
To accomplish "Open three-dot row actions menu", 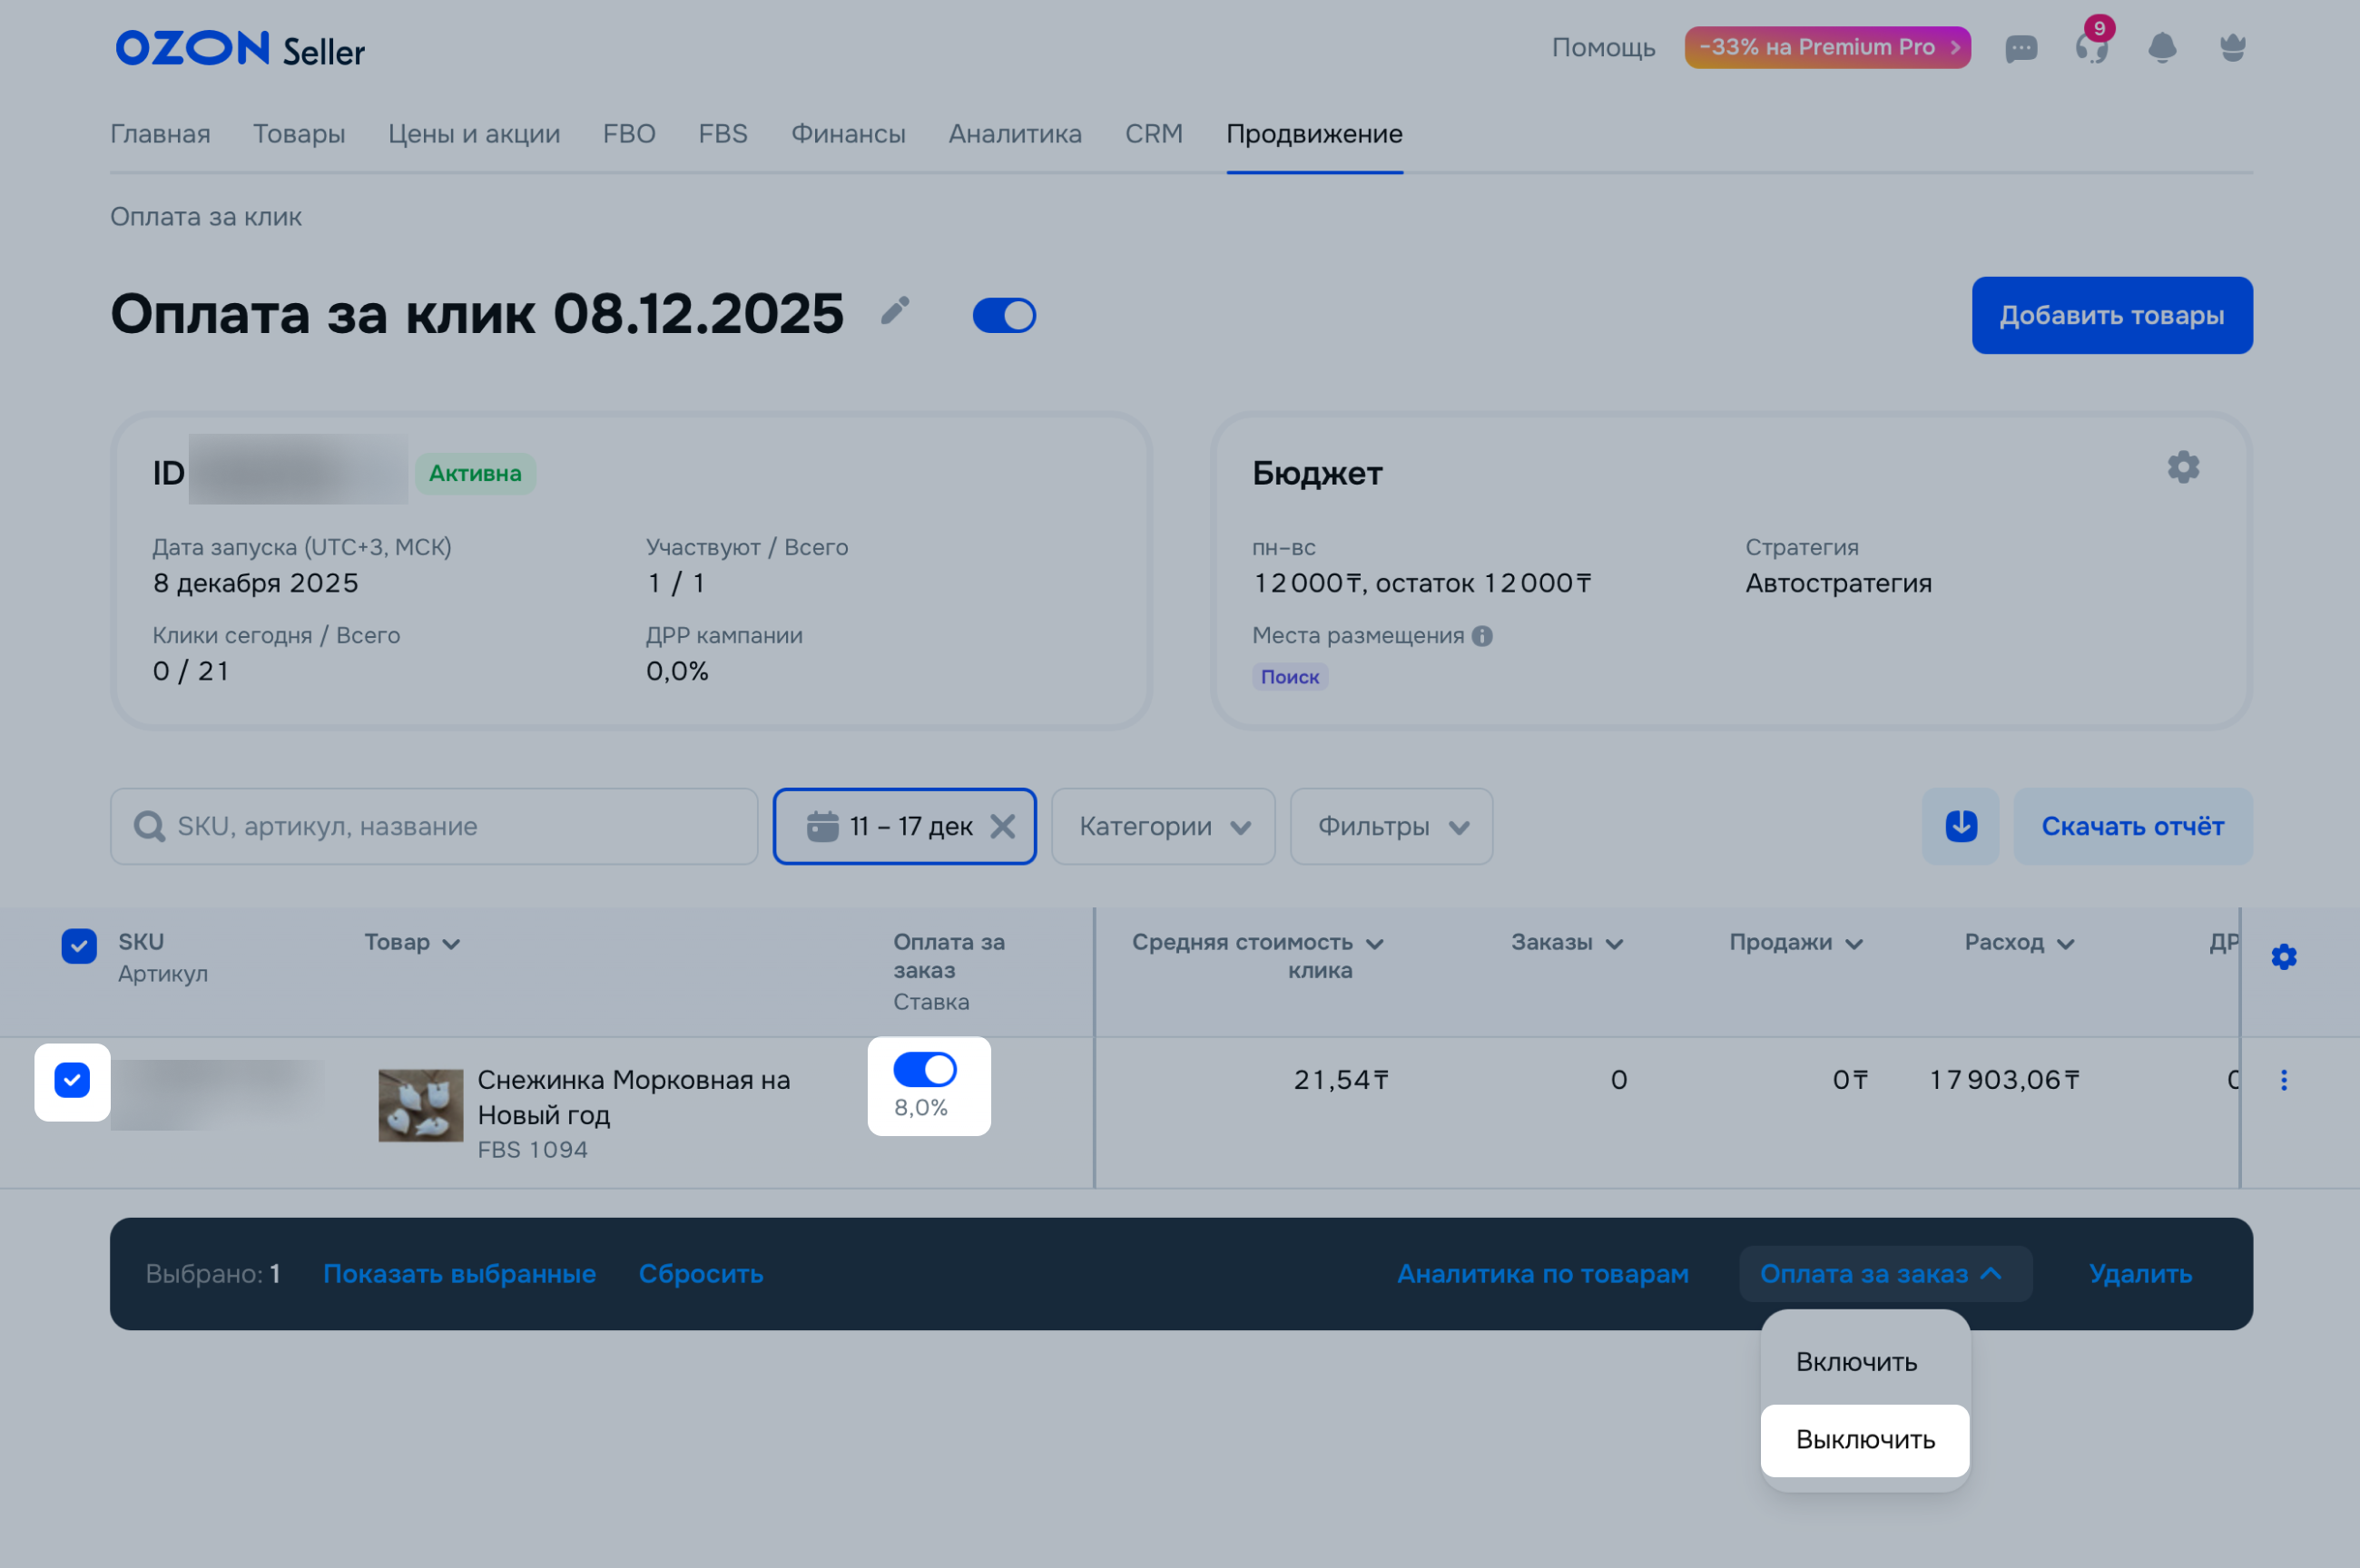I will click(2283, 1080).
